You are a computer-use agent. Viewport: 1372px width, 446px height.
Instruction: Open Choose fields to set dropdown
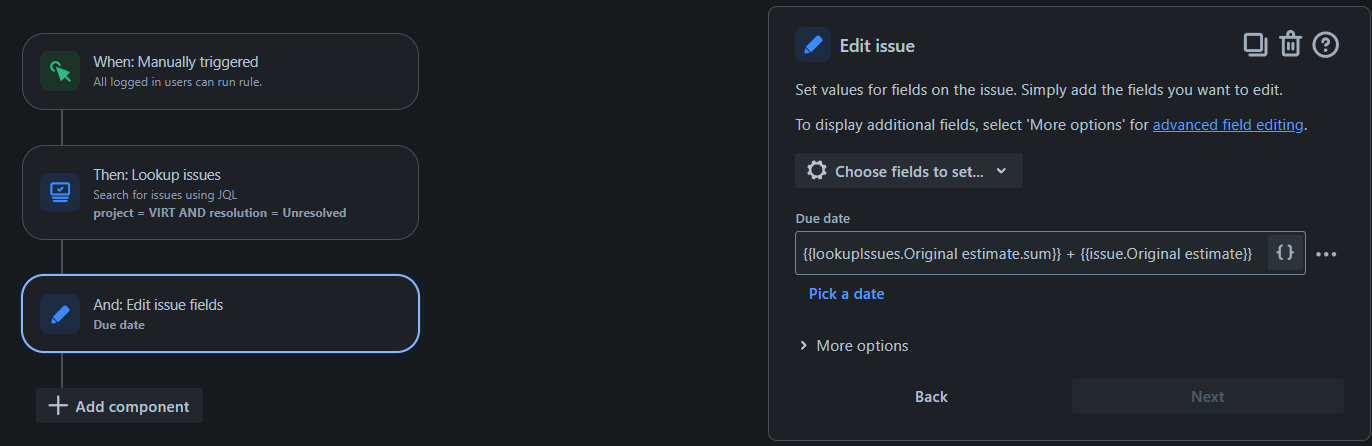coord(909,171)
